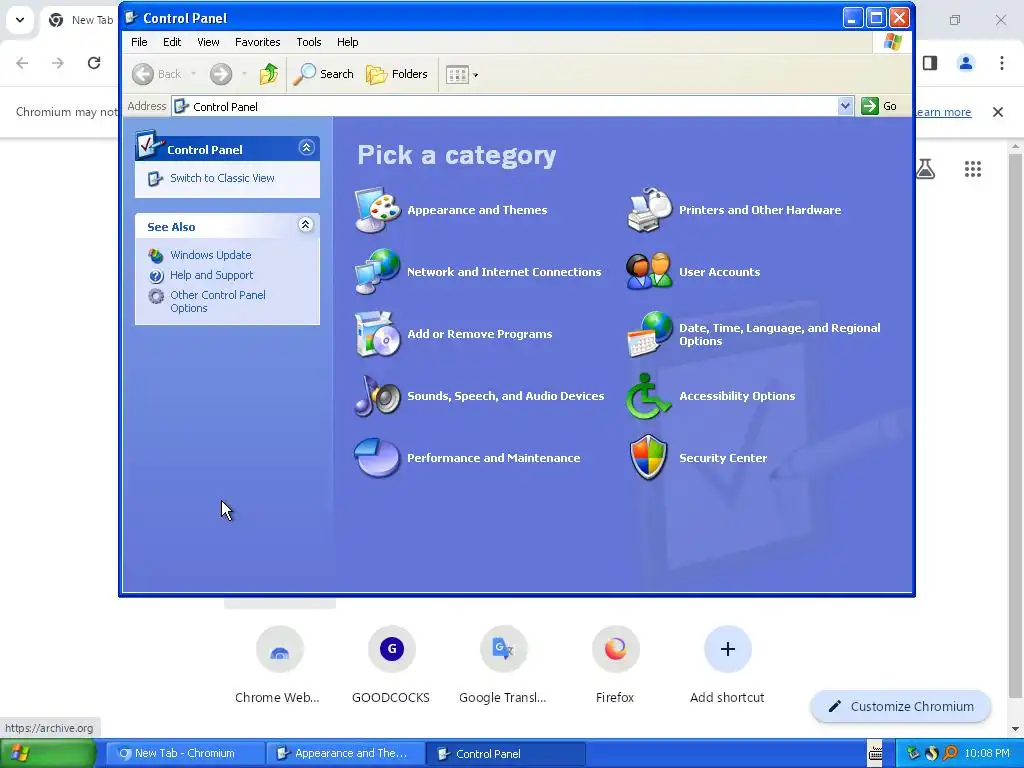Open the Security Center shield icon
The height and width of the screenshot is (768, 1024).
coord(648,458)
